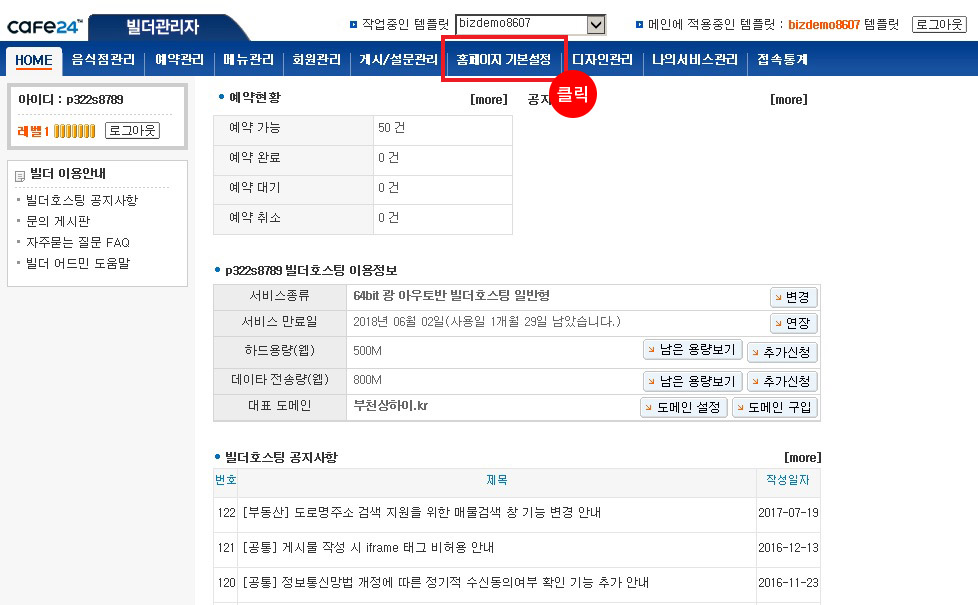Click the sidebar 로그아웃 button

[x=131, y=131]
